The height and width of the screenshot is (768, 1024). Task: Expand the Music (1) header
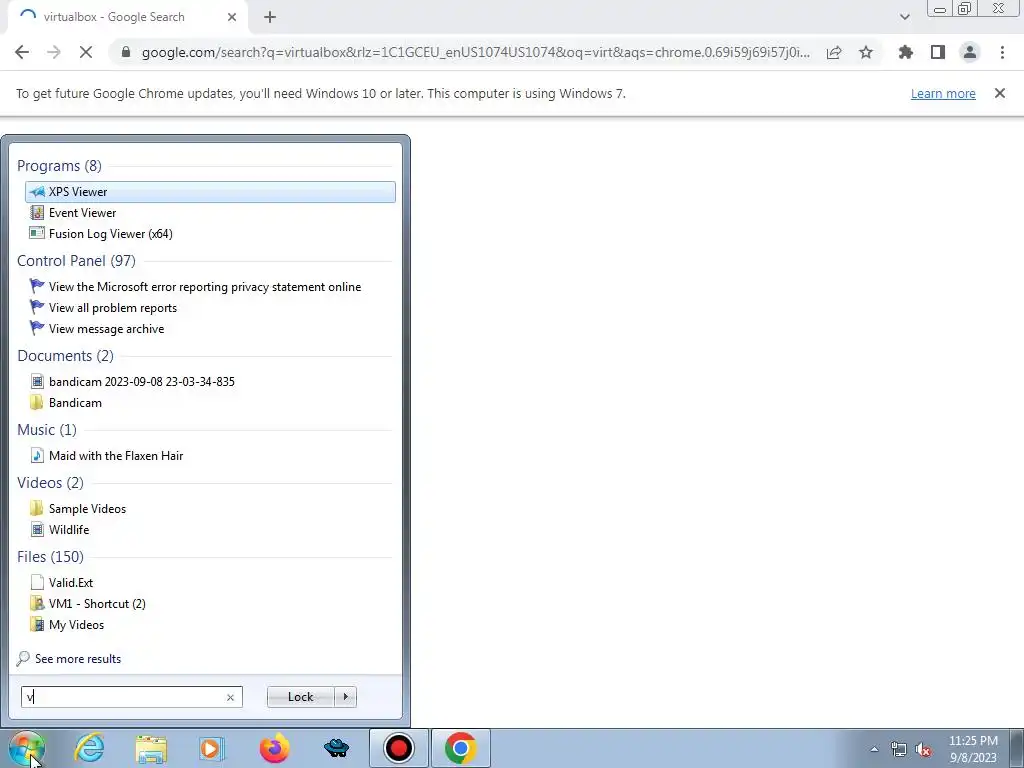[x=46, y=430]
